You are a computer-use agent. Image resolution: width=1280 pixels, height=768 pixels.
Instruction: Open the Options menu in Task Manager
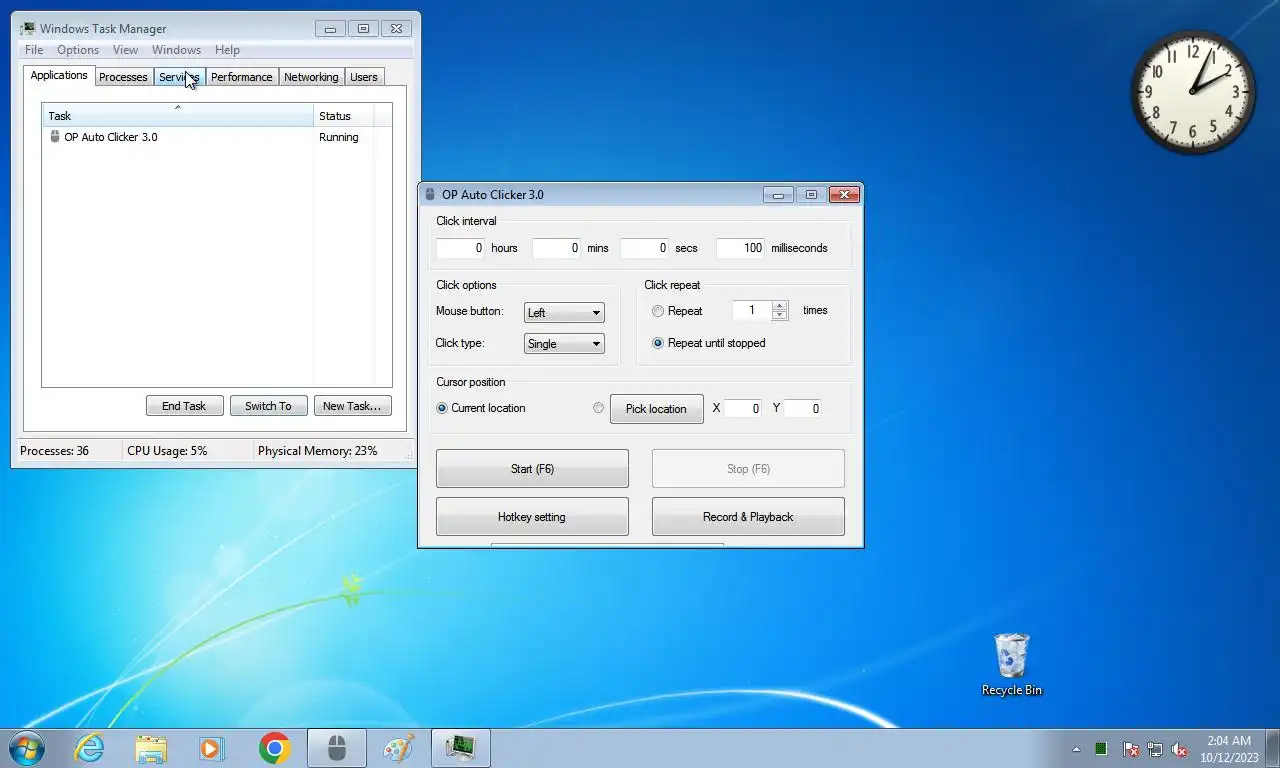click(x=78, y=50)
